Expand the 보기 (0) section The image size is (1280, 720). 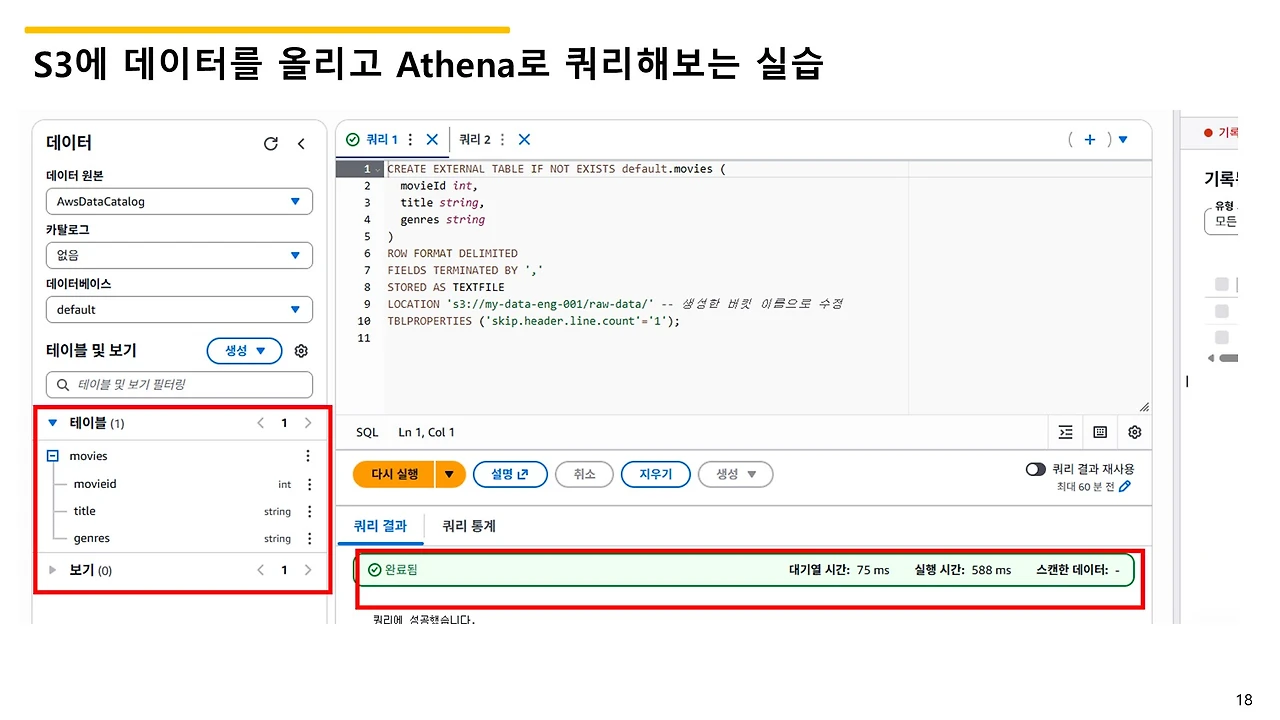click(x=53, y=570)
